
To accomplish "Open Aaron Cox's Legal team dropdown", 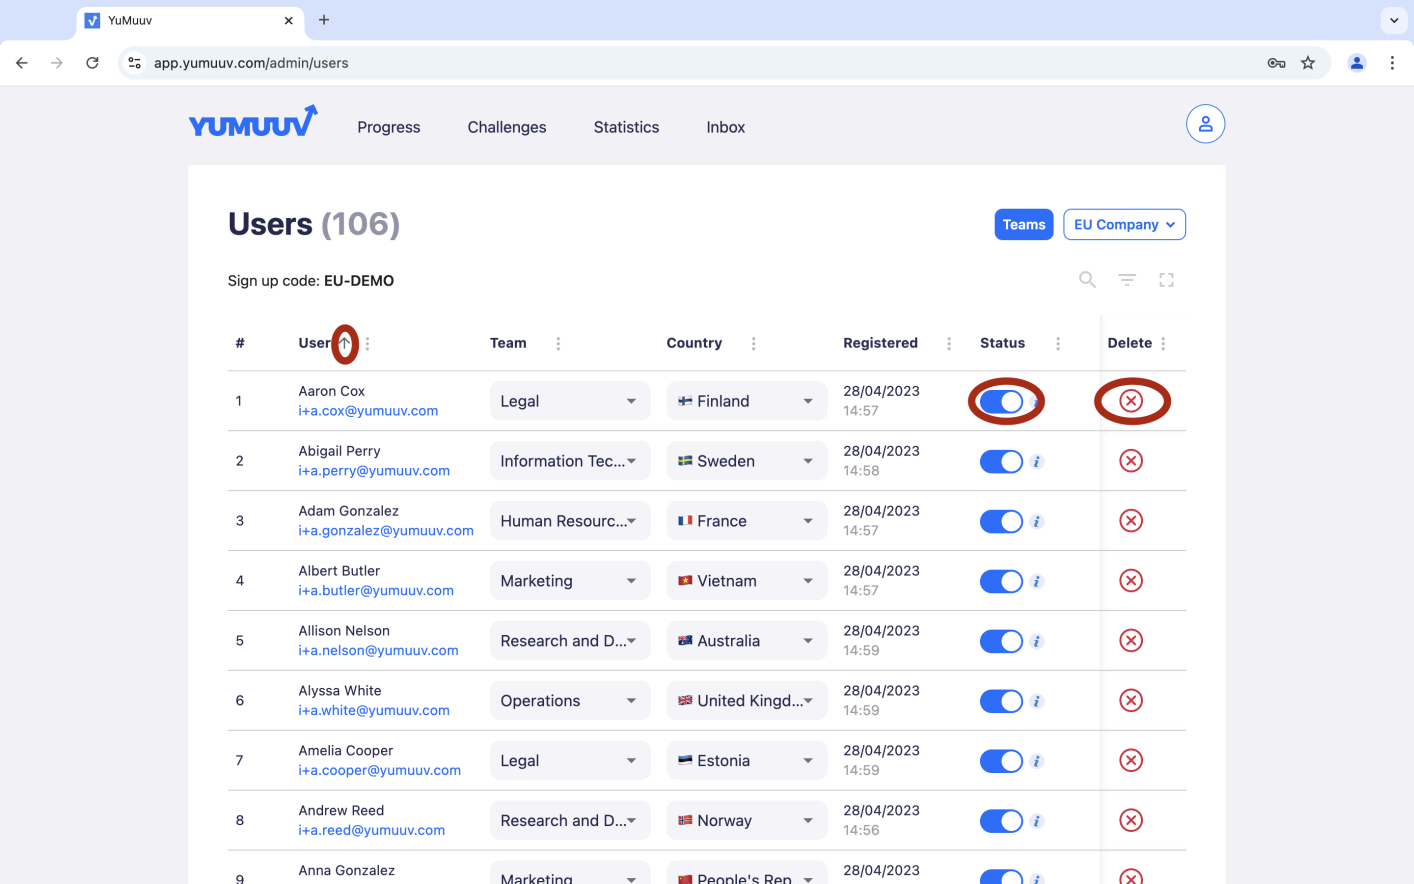I will click(570, 401).
